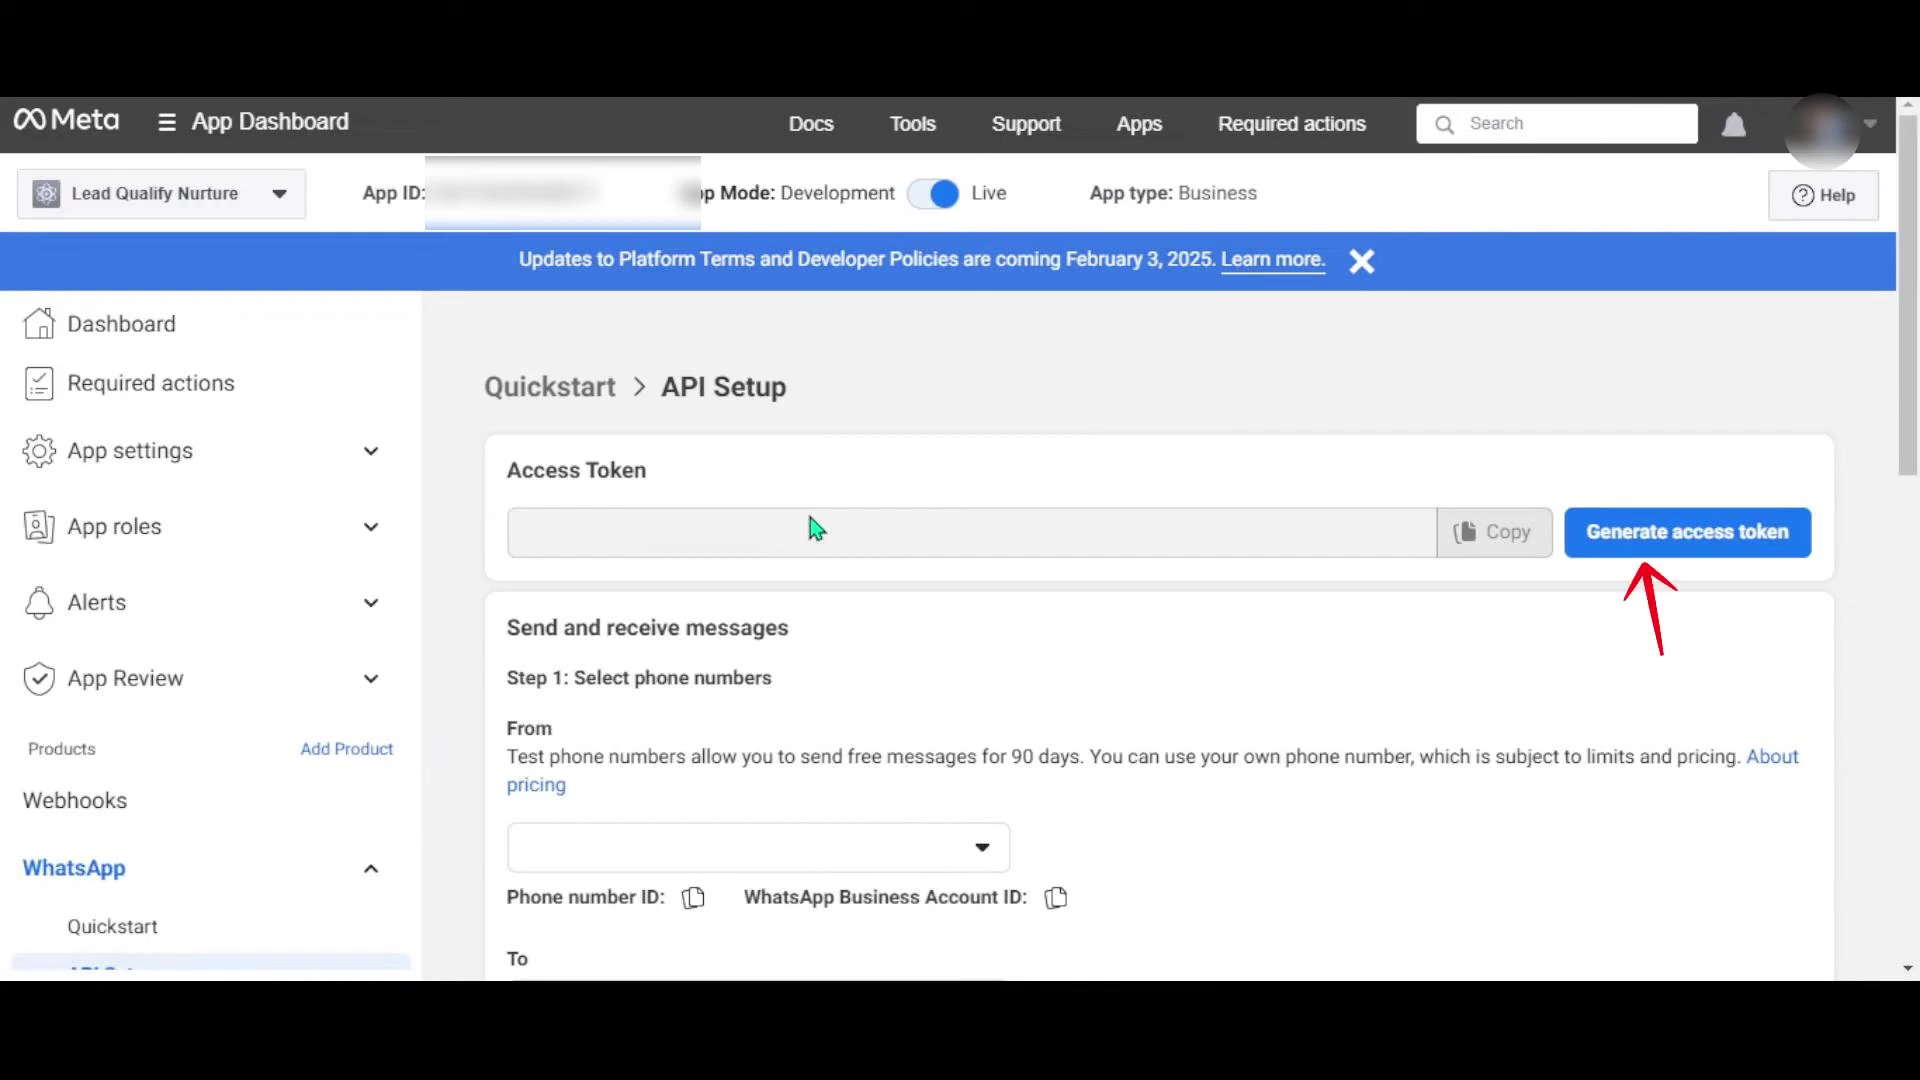Follow the Learn more link in banner
The width and height of the screenshot is (1920, 1080).
pos(1273,260)
